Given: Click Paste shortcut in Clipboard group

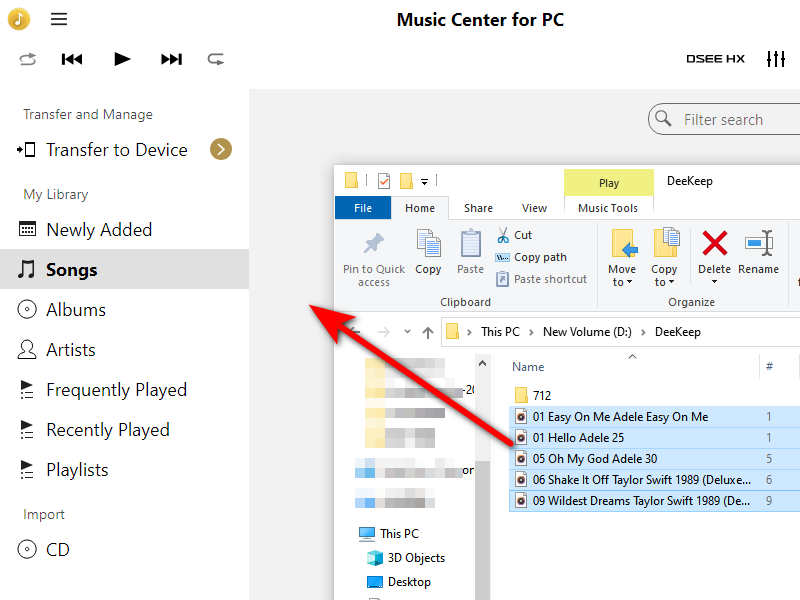Looking at the screenshot, I should [x=541, y=279].
